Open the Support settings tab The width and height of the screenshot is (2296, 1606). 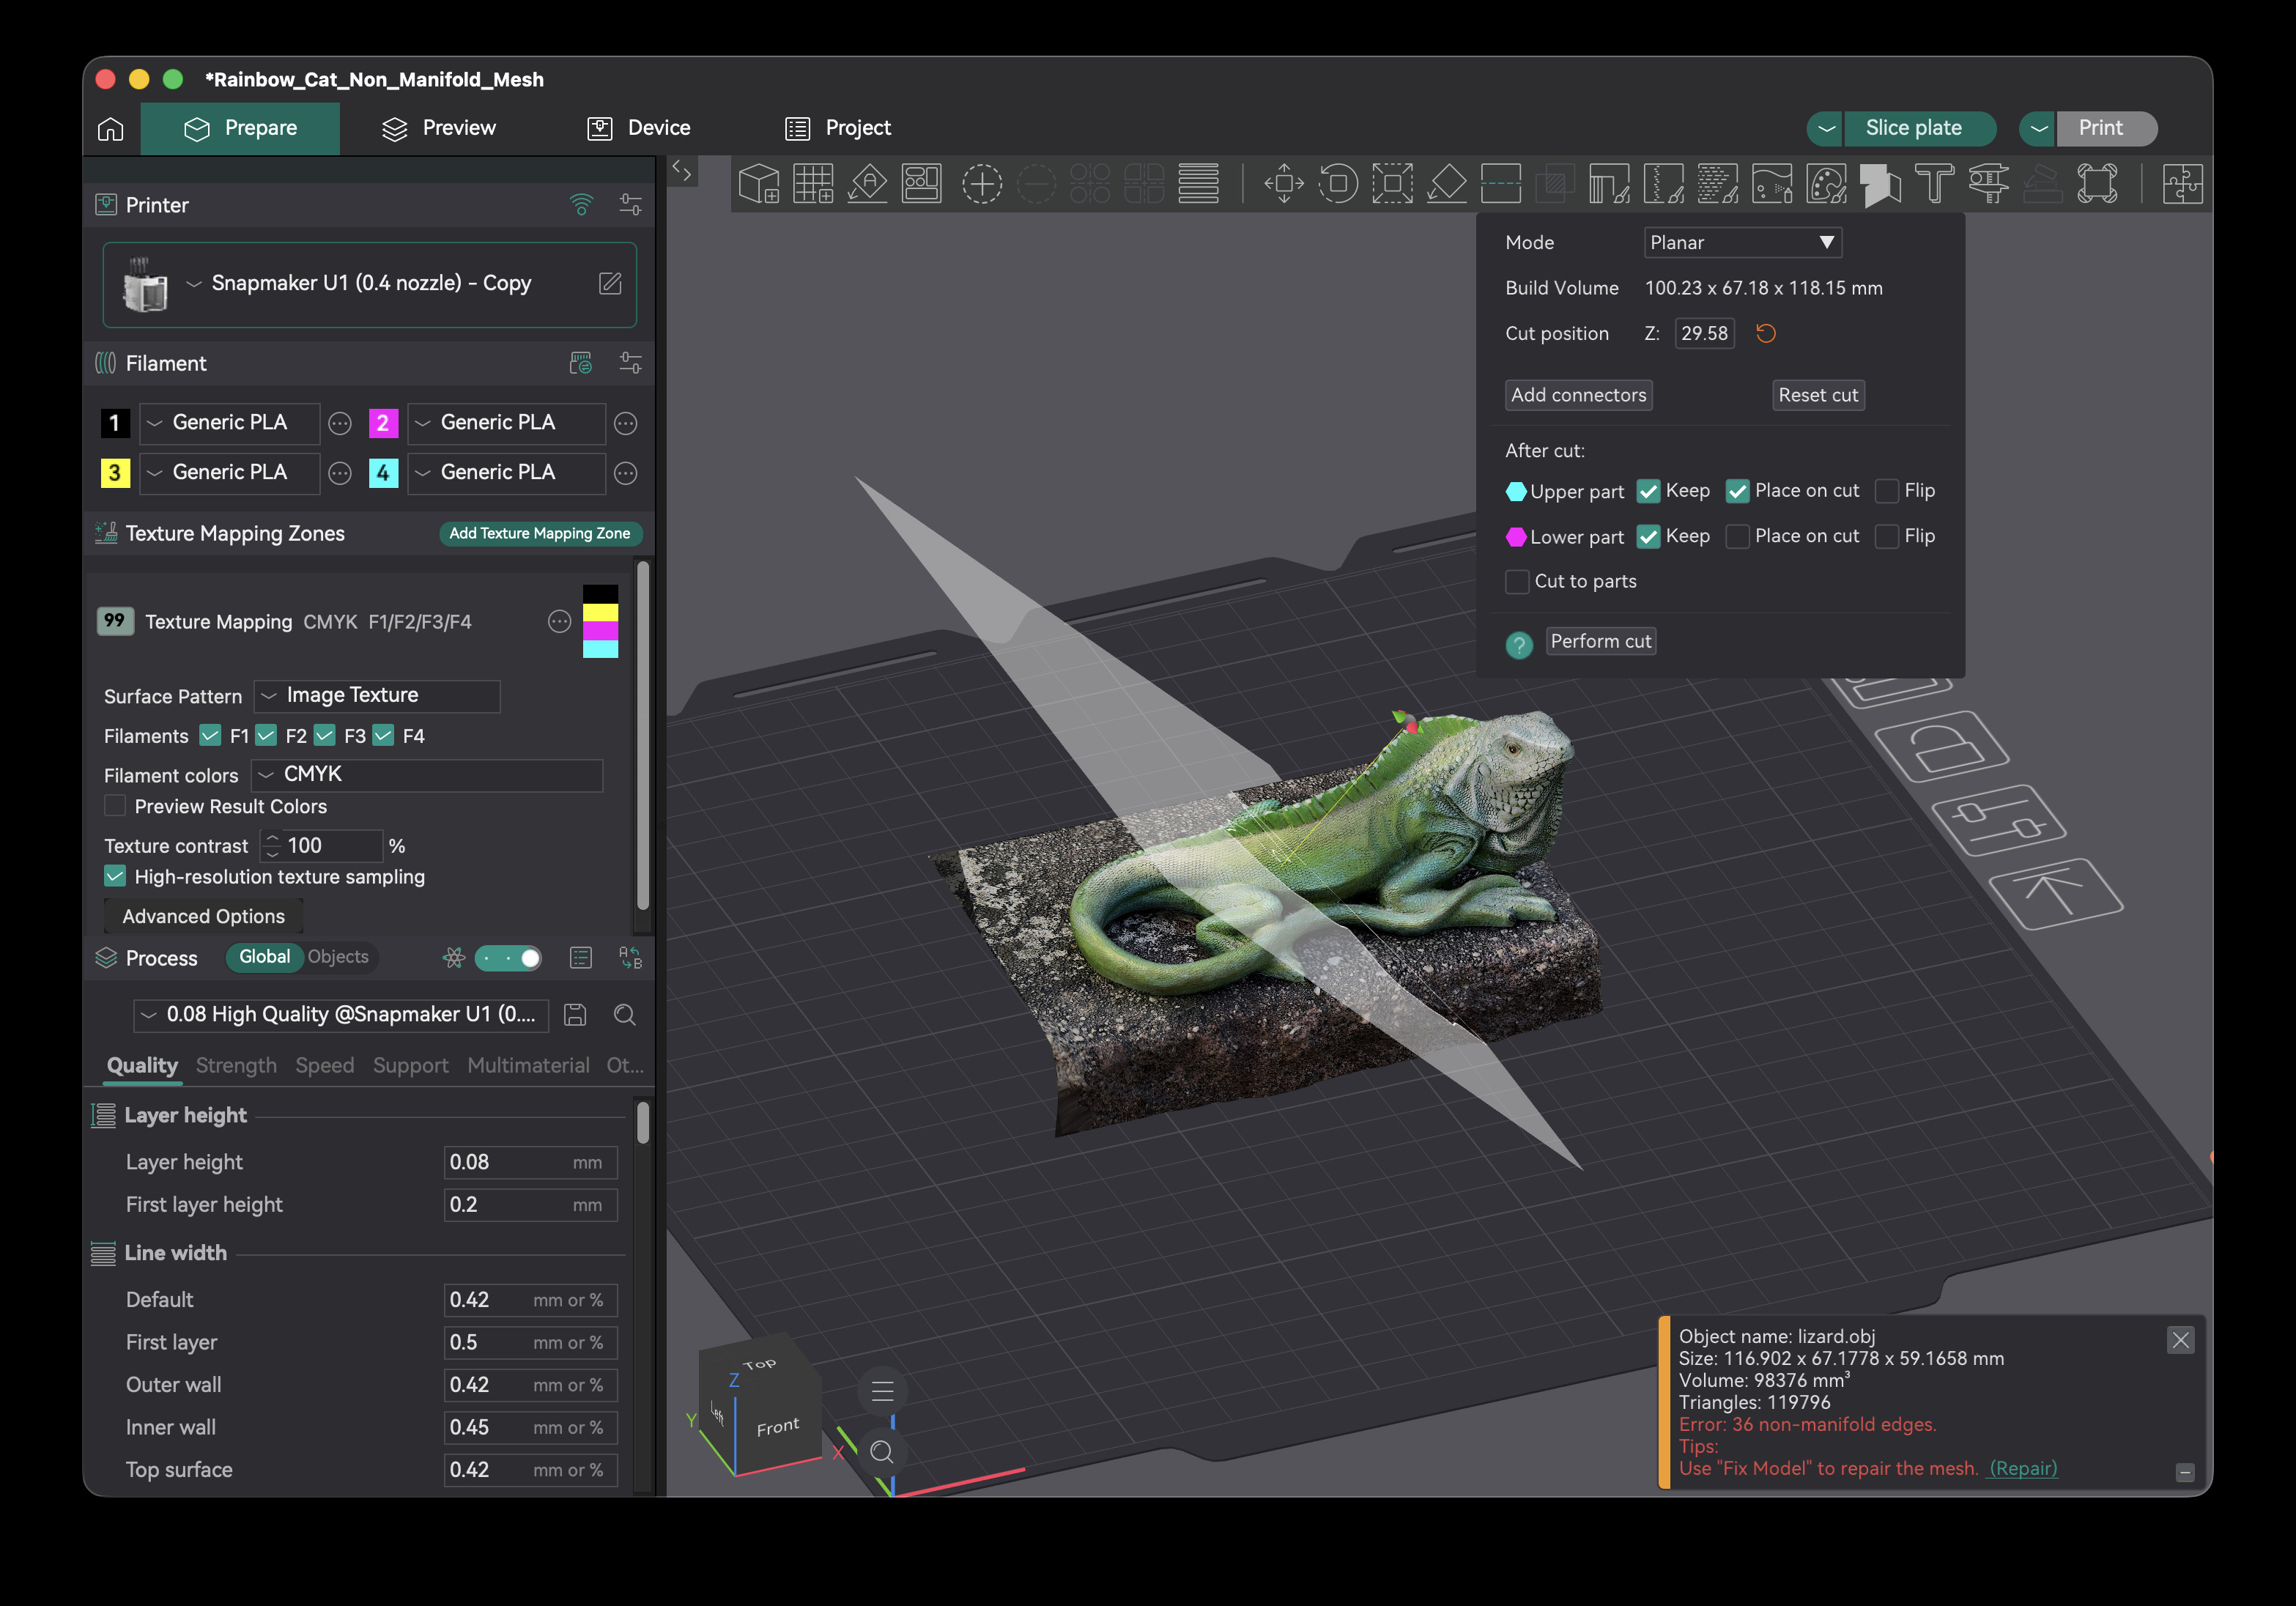click(x=410, y=1066)
